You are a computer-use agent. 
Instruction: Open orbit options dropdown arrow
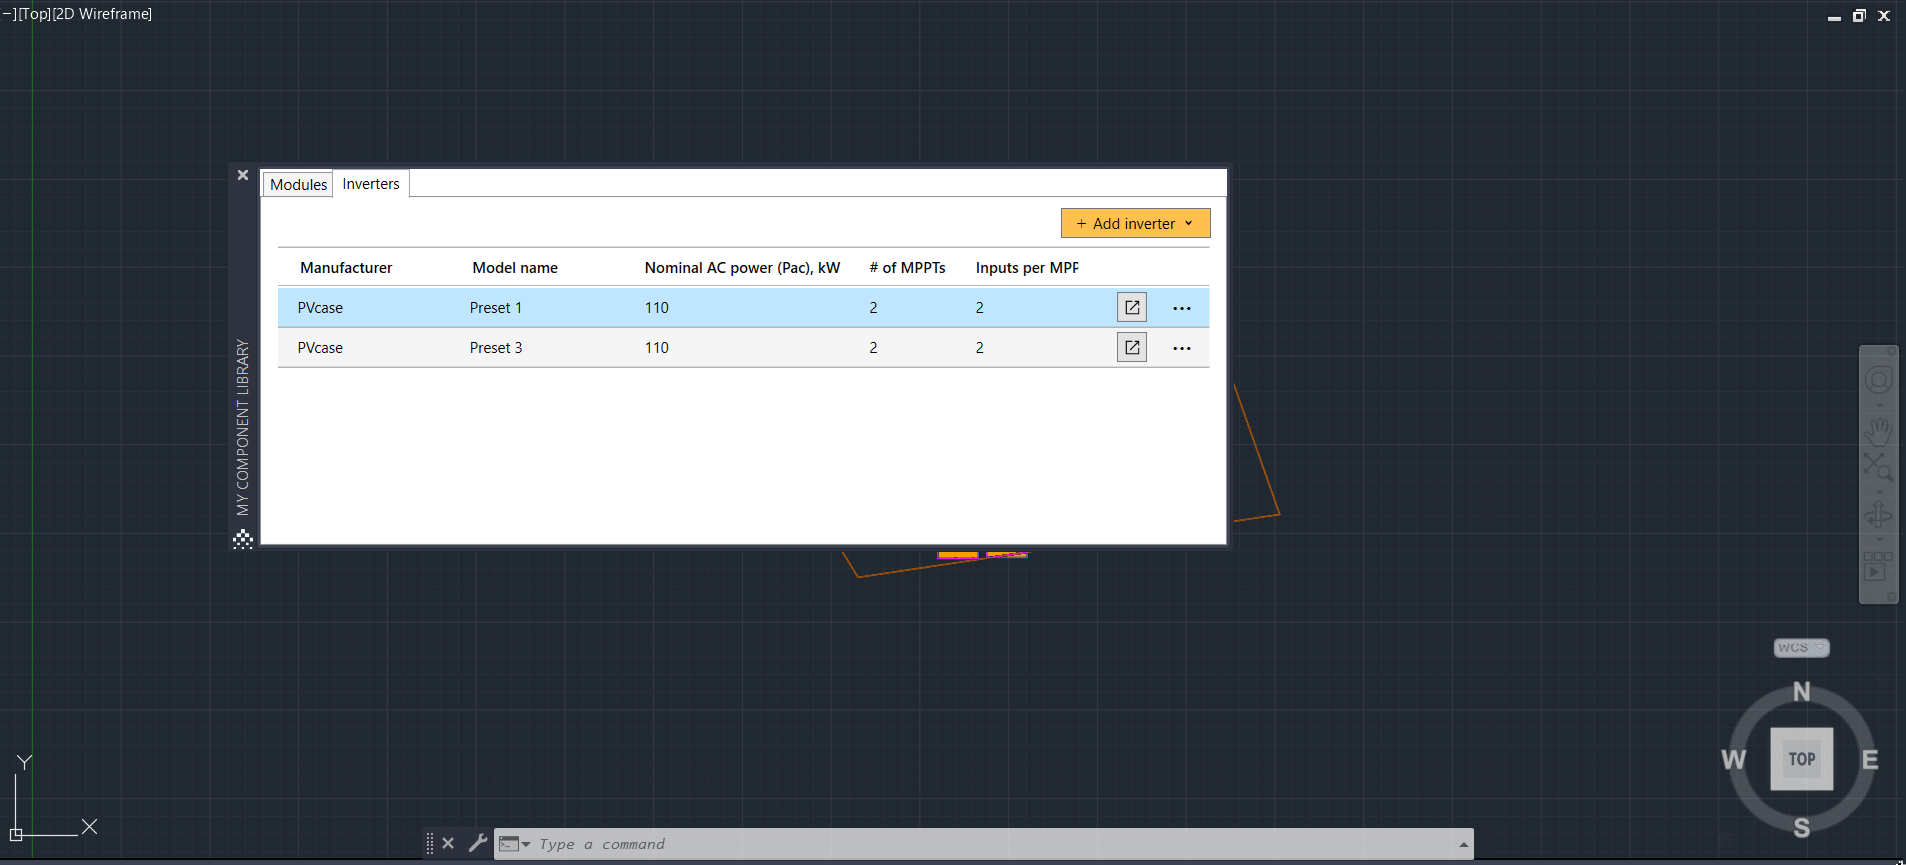(x=1879, y=539)
